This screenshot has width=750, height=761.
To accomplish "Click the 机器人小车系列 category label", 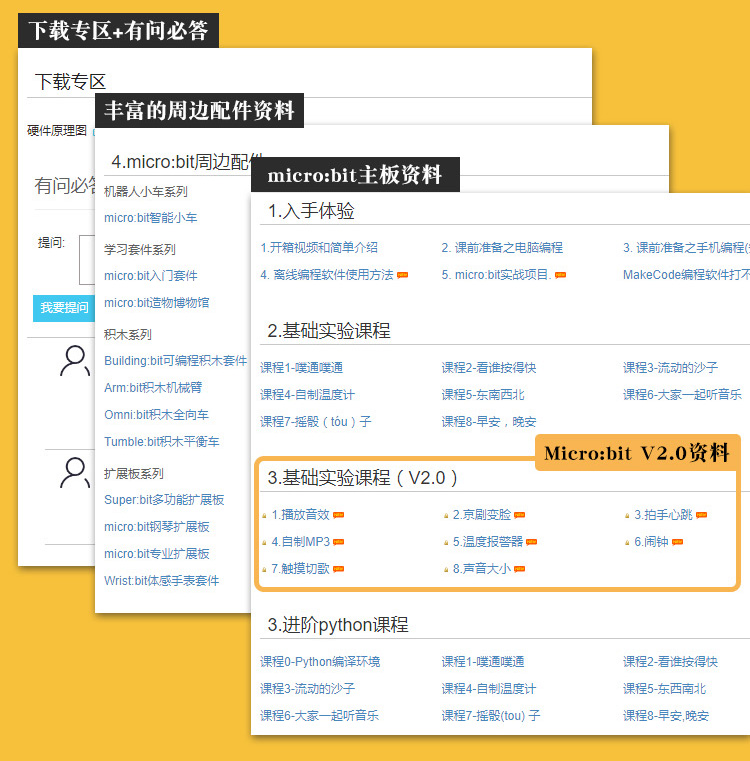I will coord(146,192).
